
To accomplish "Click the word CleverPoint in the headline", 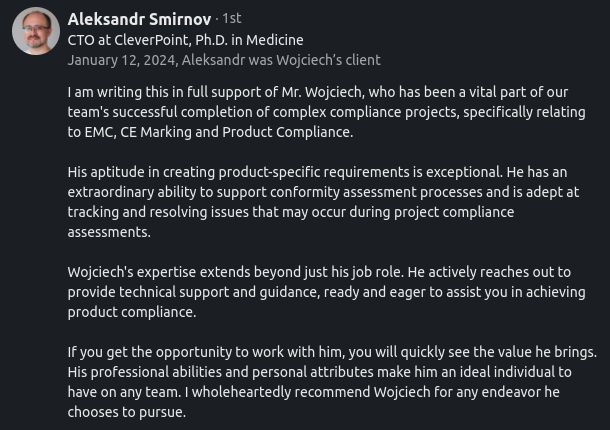I will point(152,40).
